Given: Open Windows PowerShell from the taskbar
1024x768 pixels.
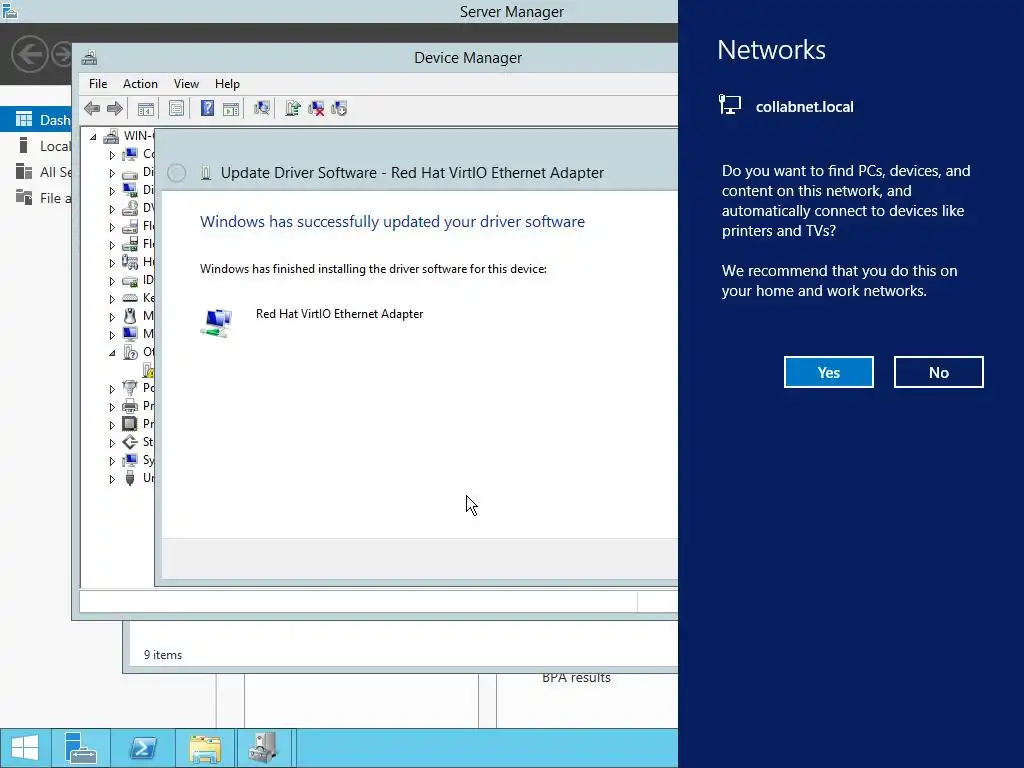Looking at the screenshot, I should 143,748.
